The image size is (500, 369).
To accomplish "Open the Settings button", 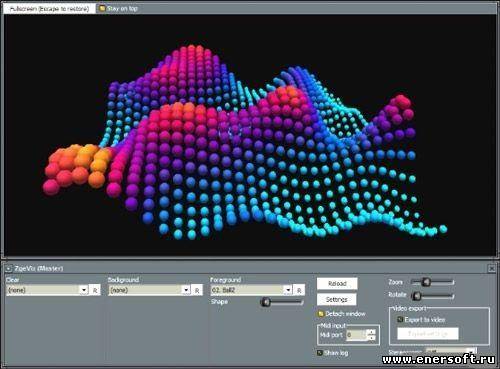I will (337, 299).
